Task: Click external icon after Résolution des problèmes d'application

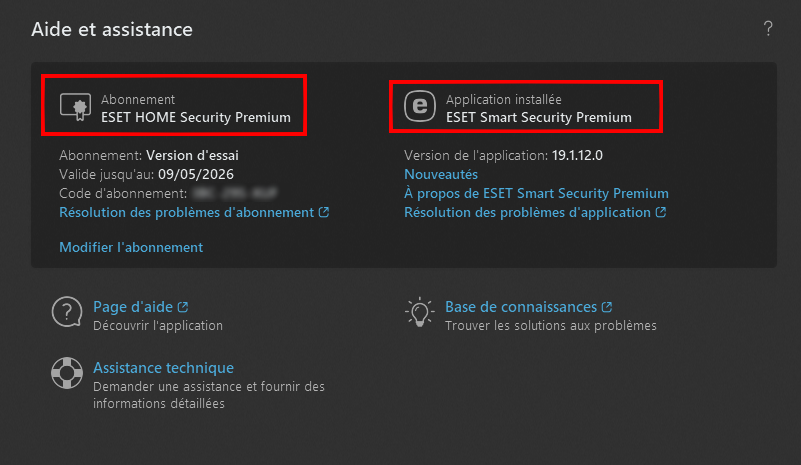Action: (661, 212)
